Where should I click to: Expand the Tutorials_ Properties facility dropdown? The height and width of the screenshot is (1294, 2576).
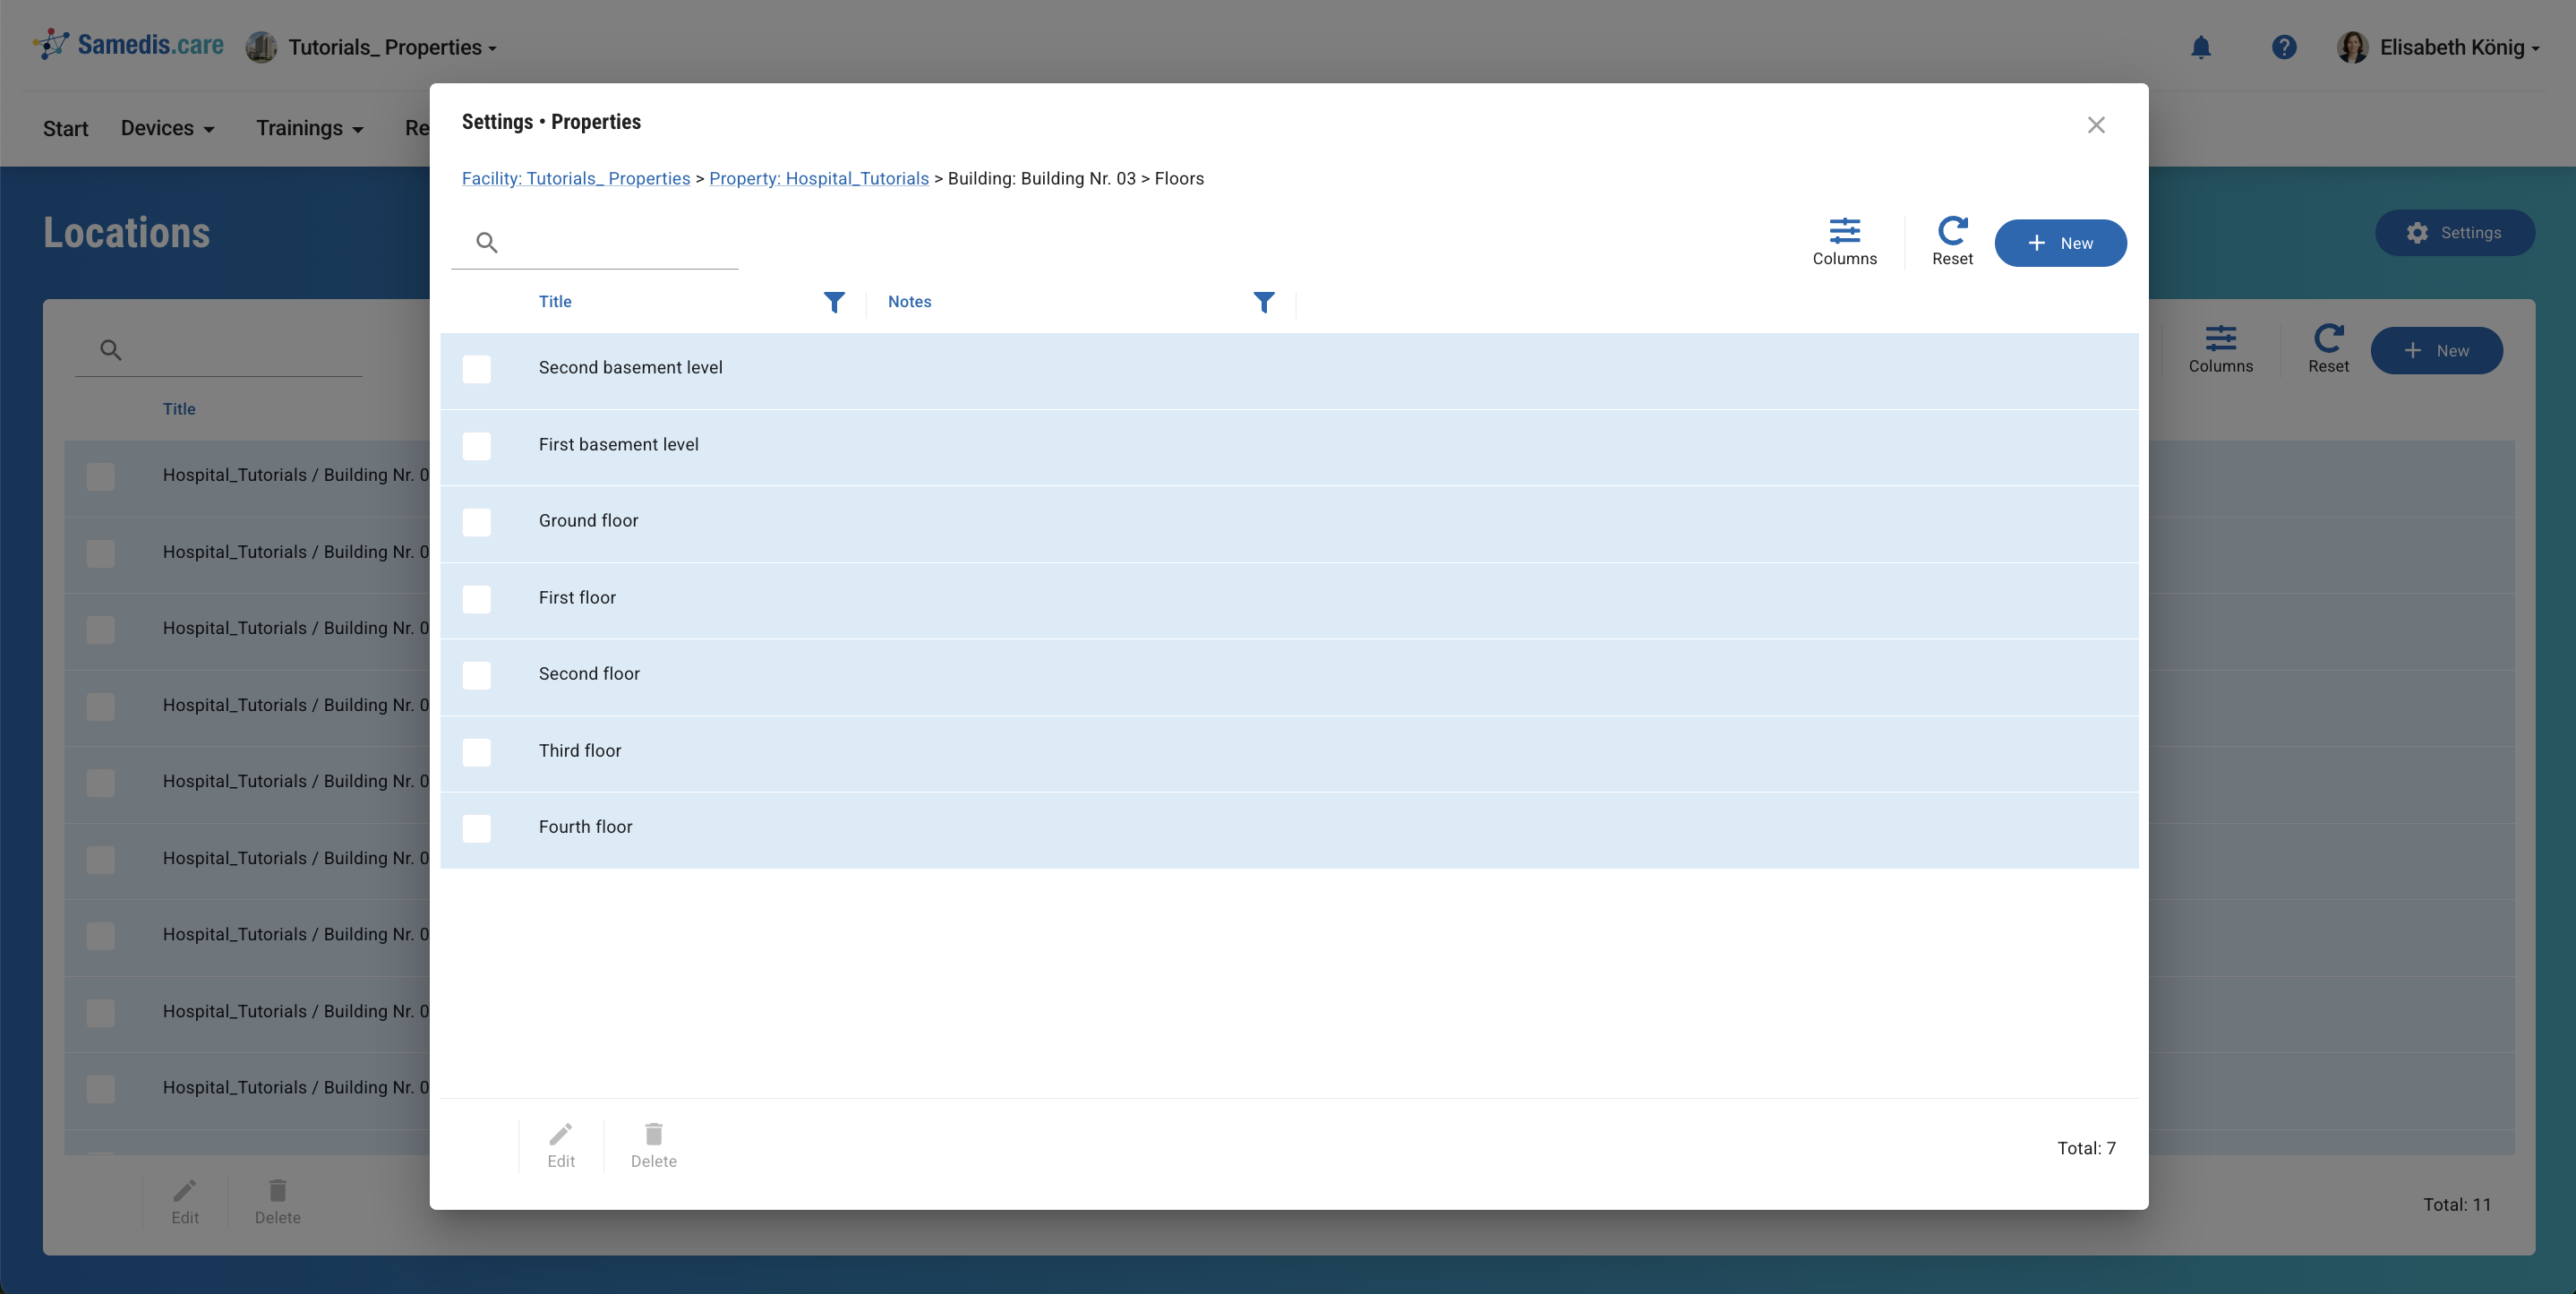point(391,47)
